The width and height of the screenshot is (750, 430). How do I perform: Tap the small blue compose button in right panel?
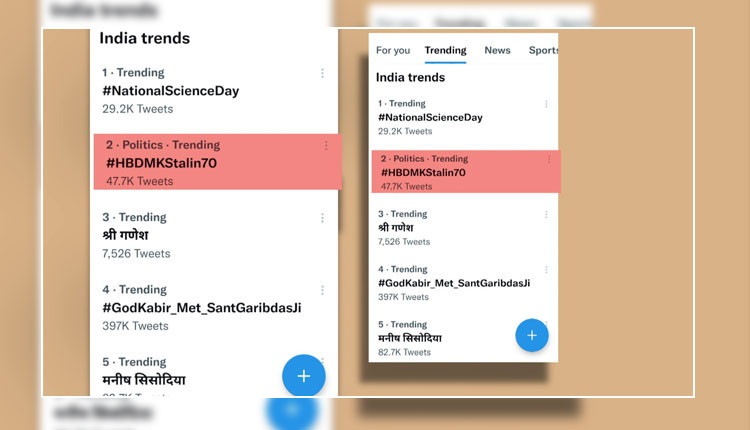[x=532, y=335]
